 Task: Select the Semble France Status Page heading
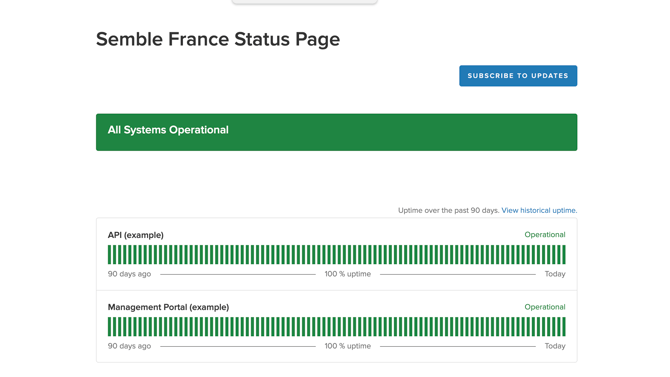(x=218, y=39)
